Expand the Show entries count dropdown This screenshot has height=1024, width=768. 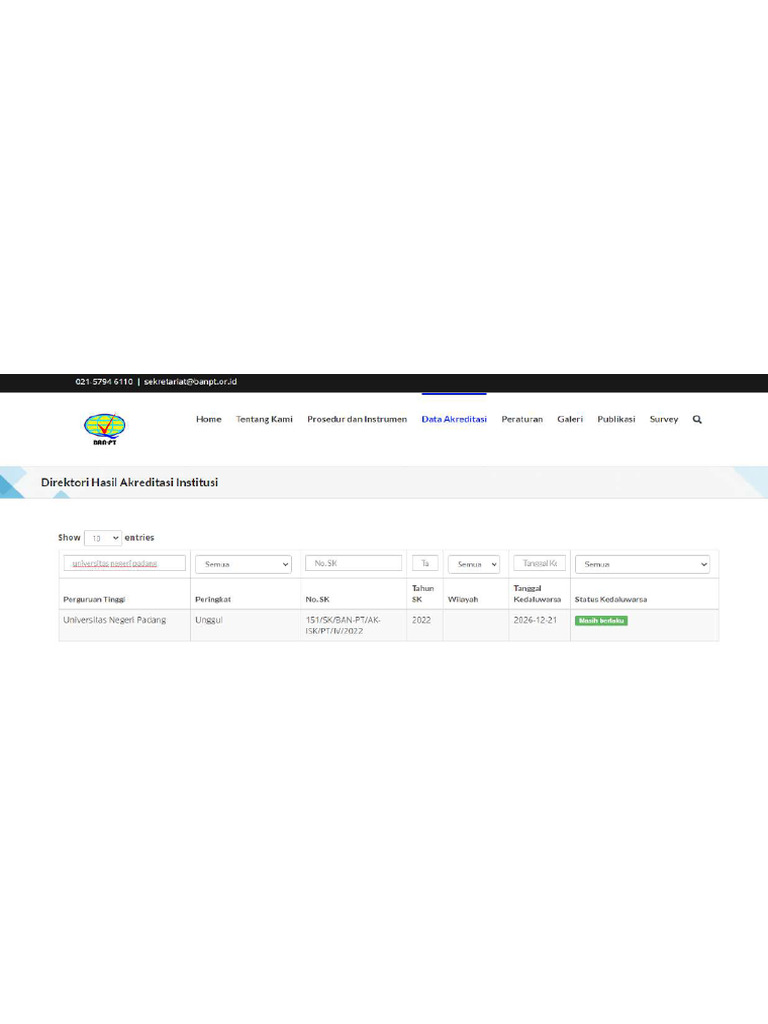coord(103,538)
